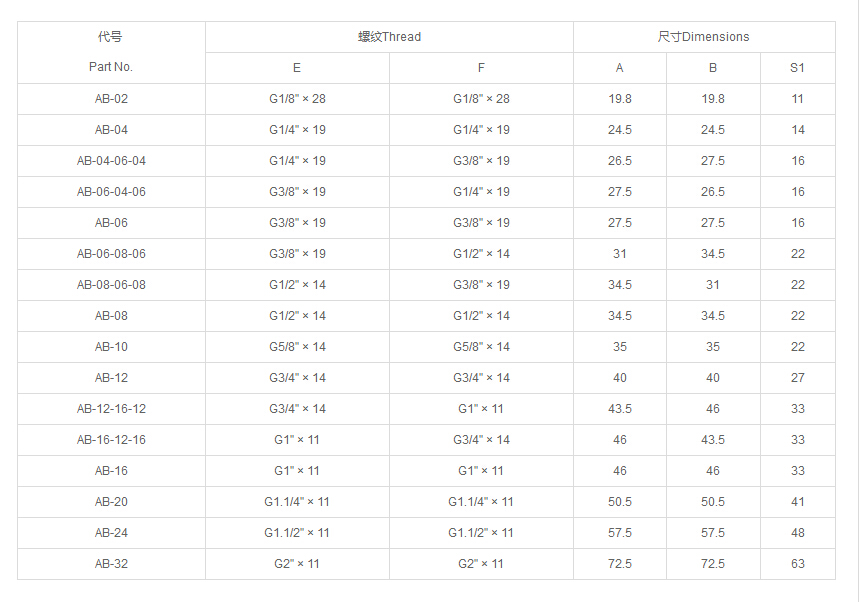The width and height of the screenshot is (860, 602).
Task: Select the Part No. header label
Action: (x=111, y=67)
